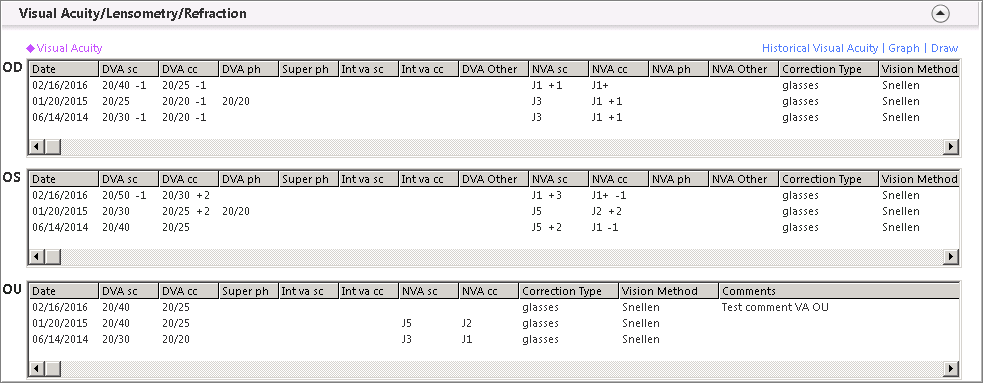983x383 pixels.
Task: Click the OS table left scroll arrow
Action: coord(36,256)
